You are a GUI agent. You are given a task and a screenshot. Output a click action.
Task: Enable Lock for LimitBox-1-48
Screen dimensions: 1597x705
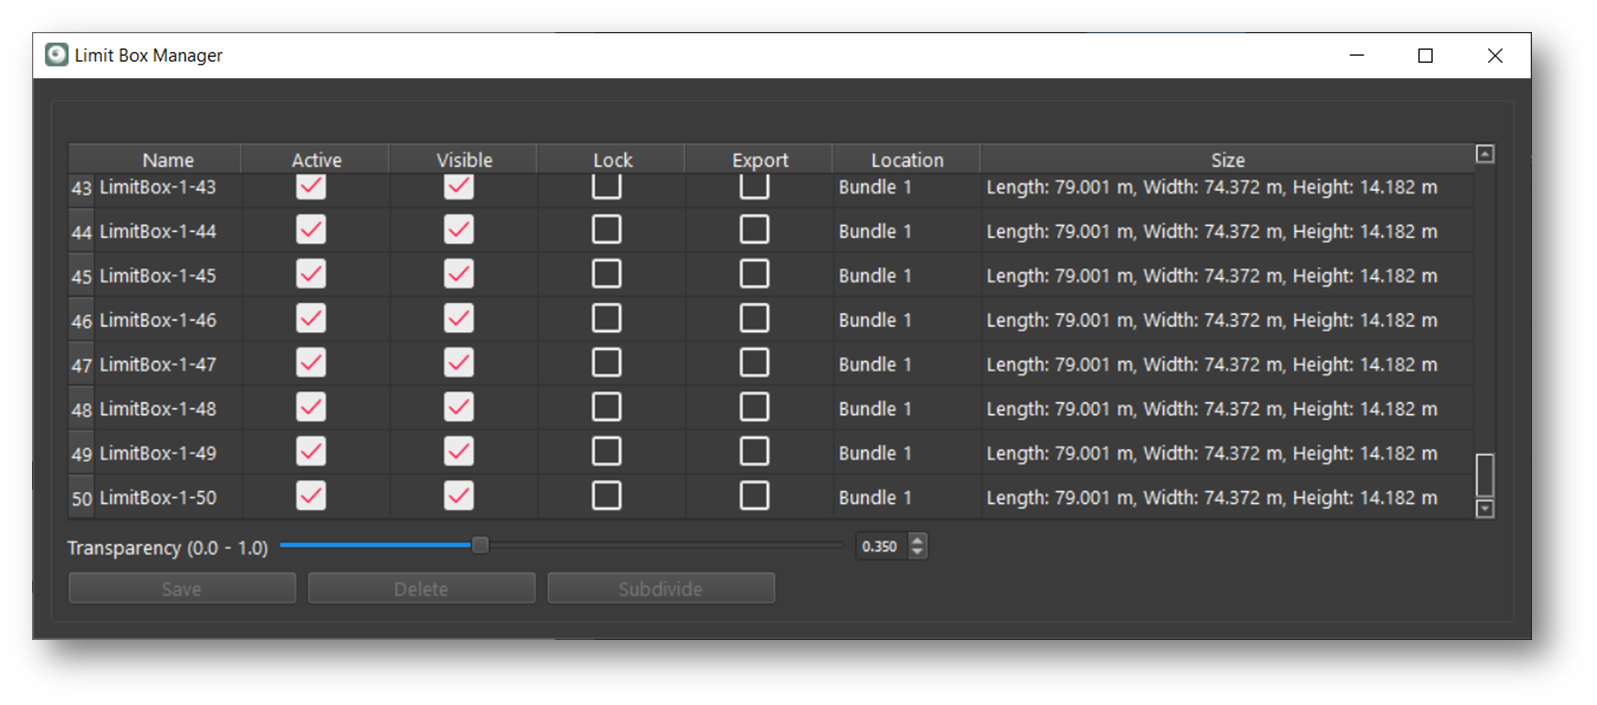[x=606, y=407]
